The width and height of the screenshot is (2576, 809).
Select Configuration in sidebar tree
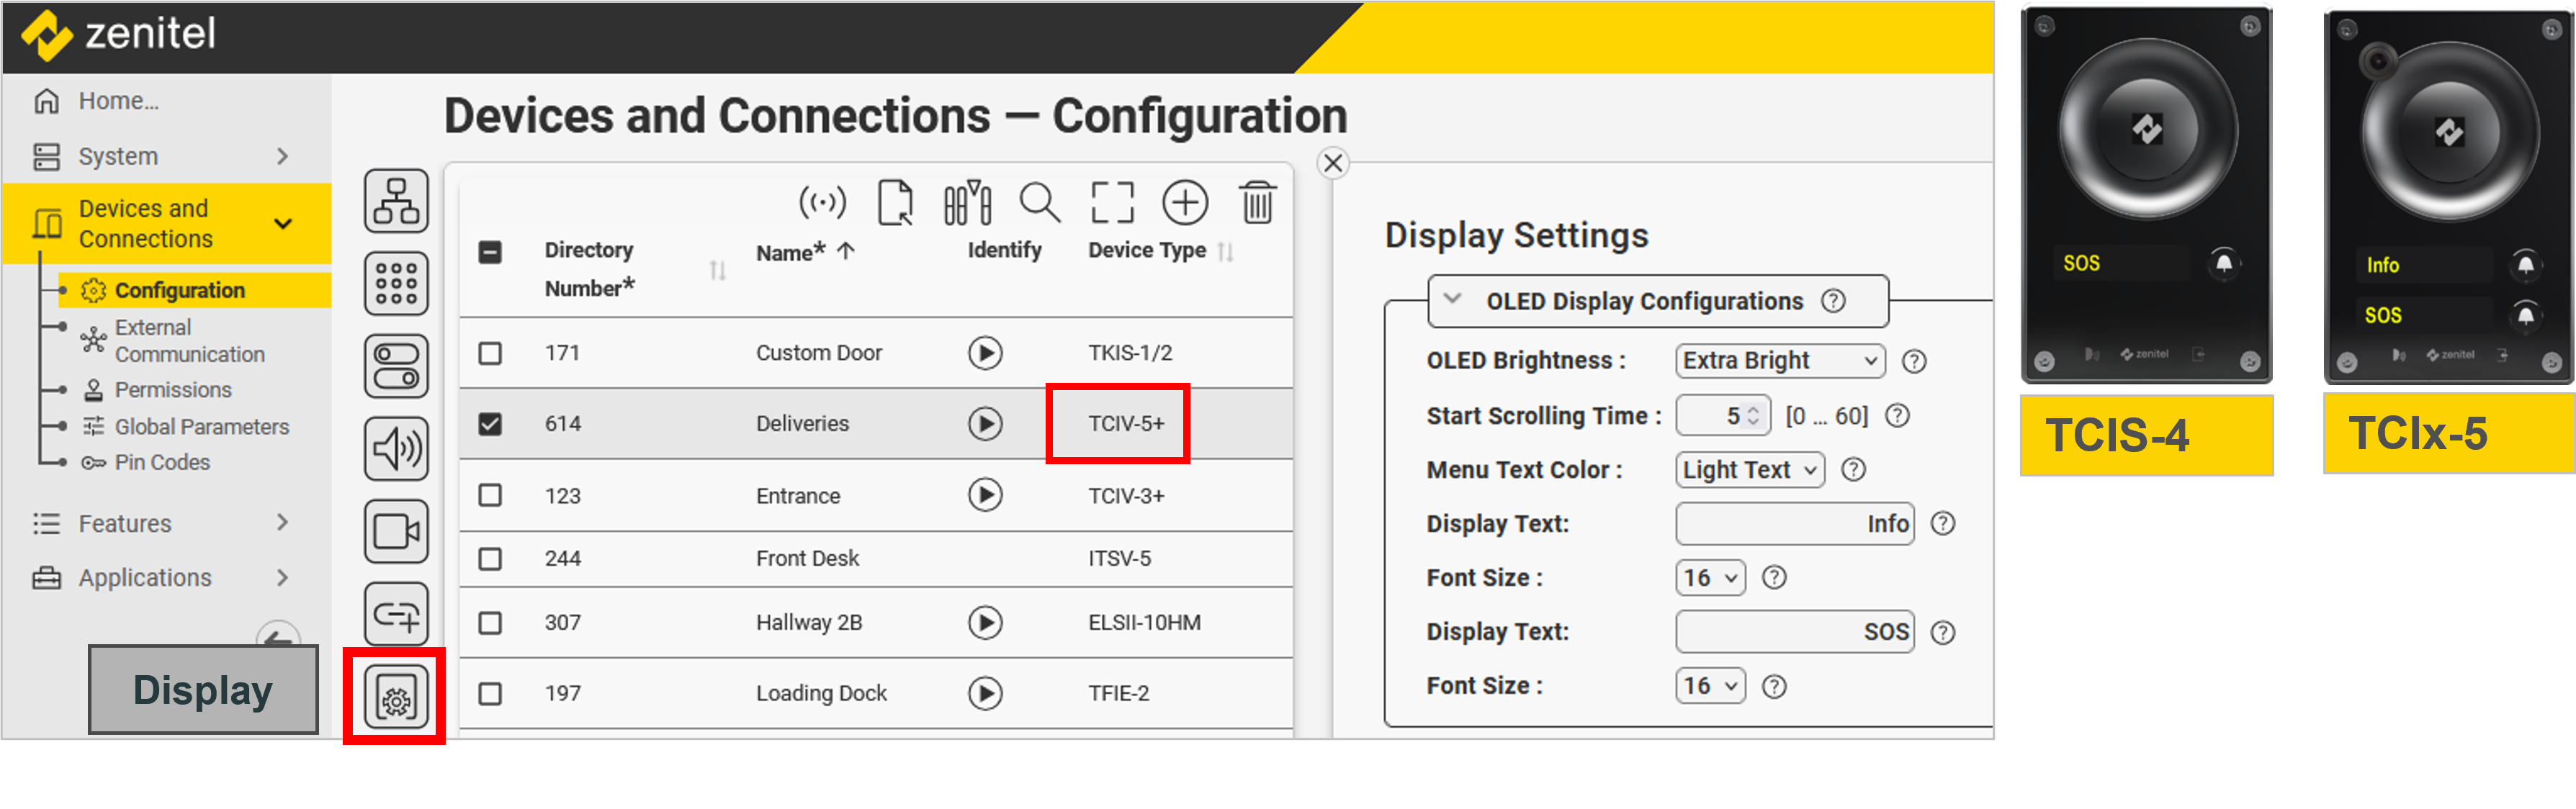click(x=180, y=290)
